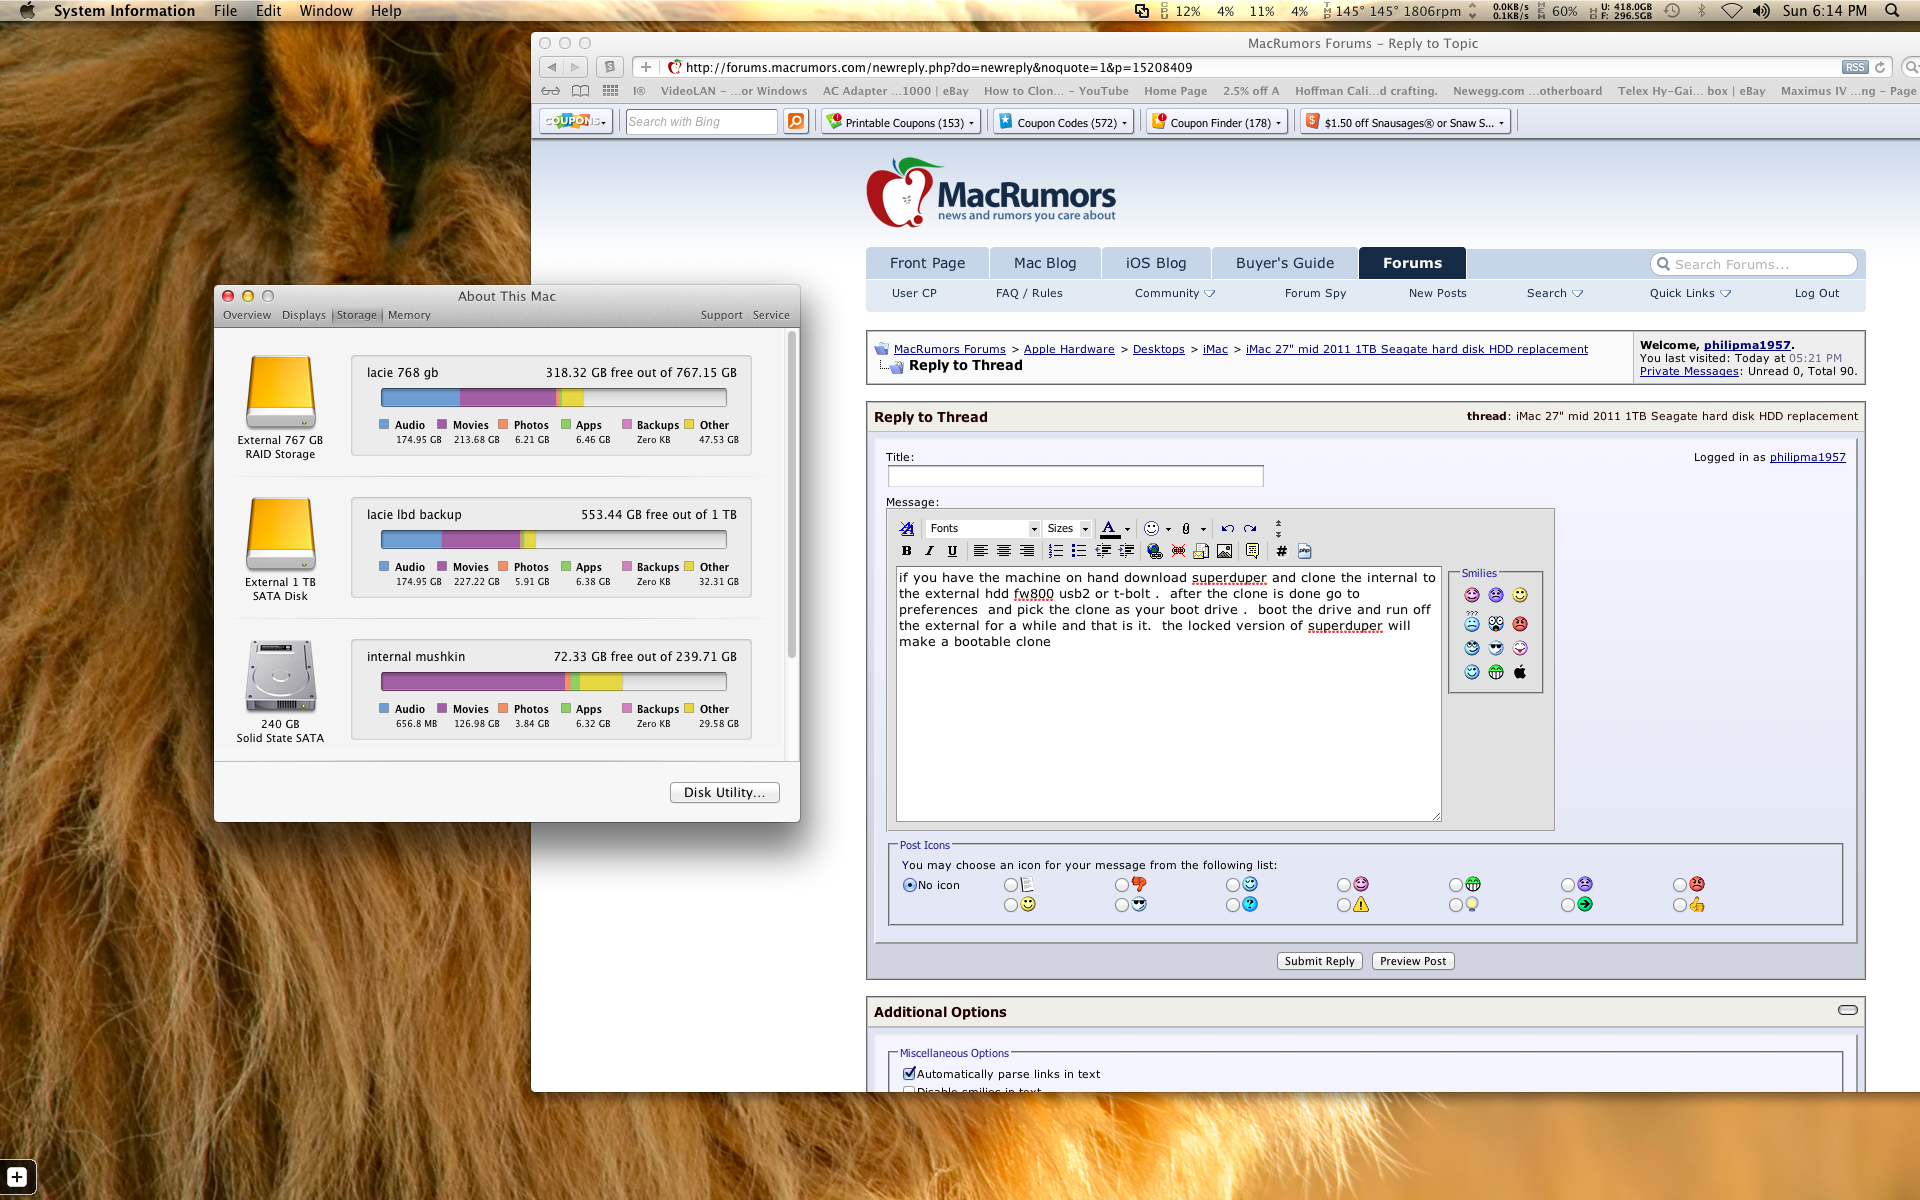Viewport: 1920px width, 1200px height.
Task: Apply bold formatting in editor
Action: pos(906,551)
